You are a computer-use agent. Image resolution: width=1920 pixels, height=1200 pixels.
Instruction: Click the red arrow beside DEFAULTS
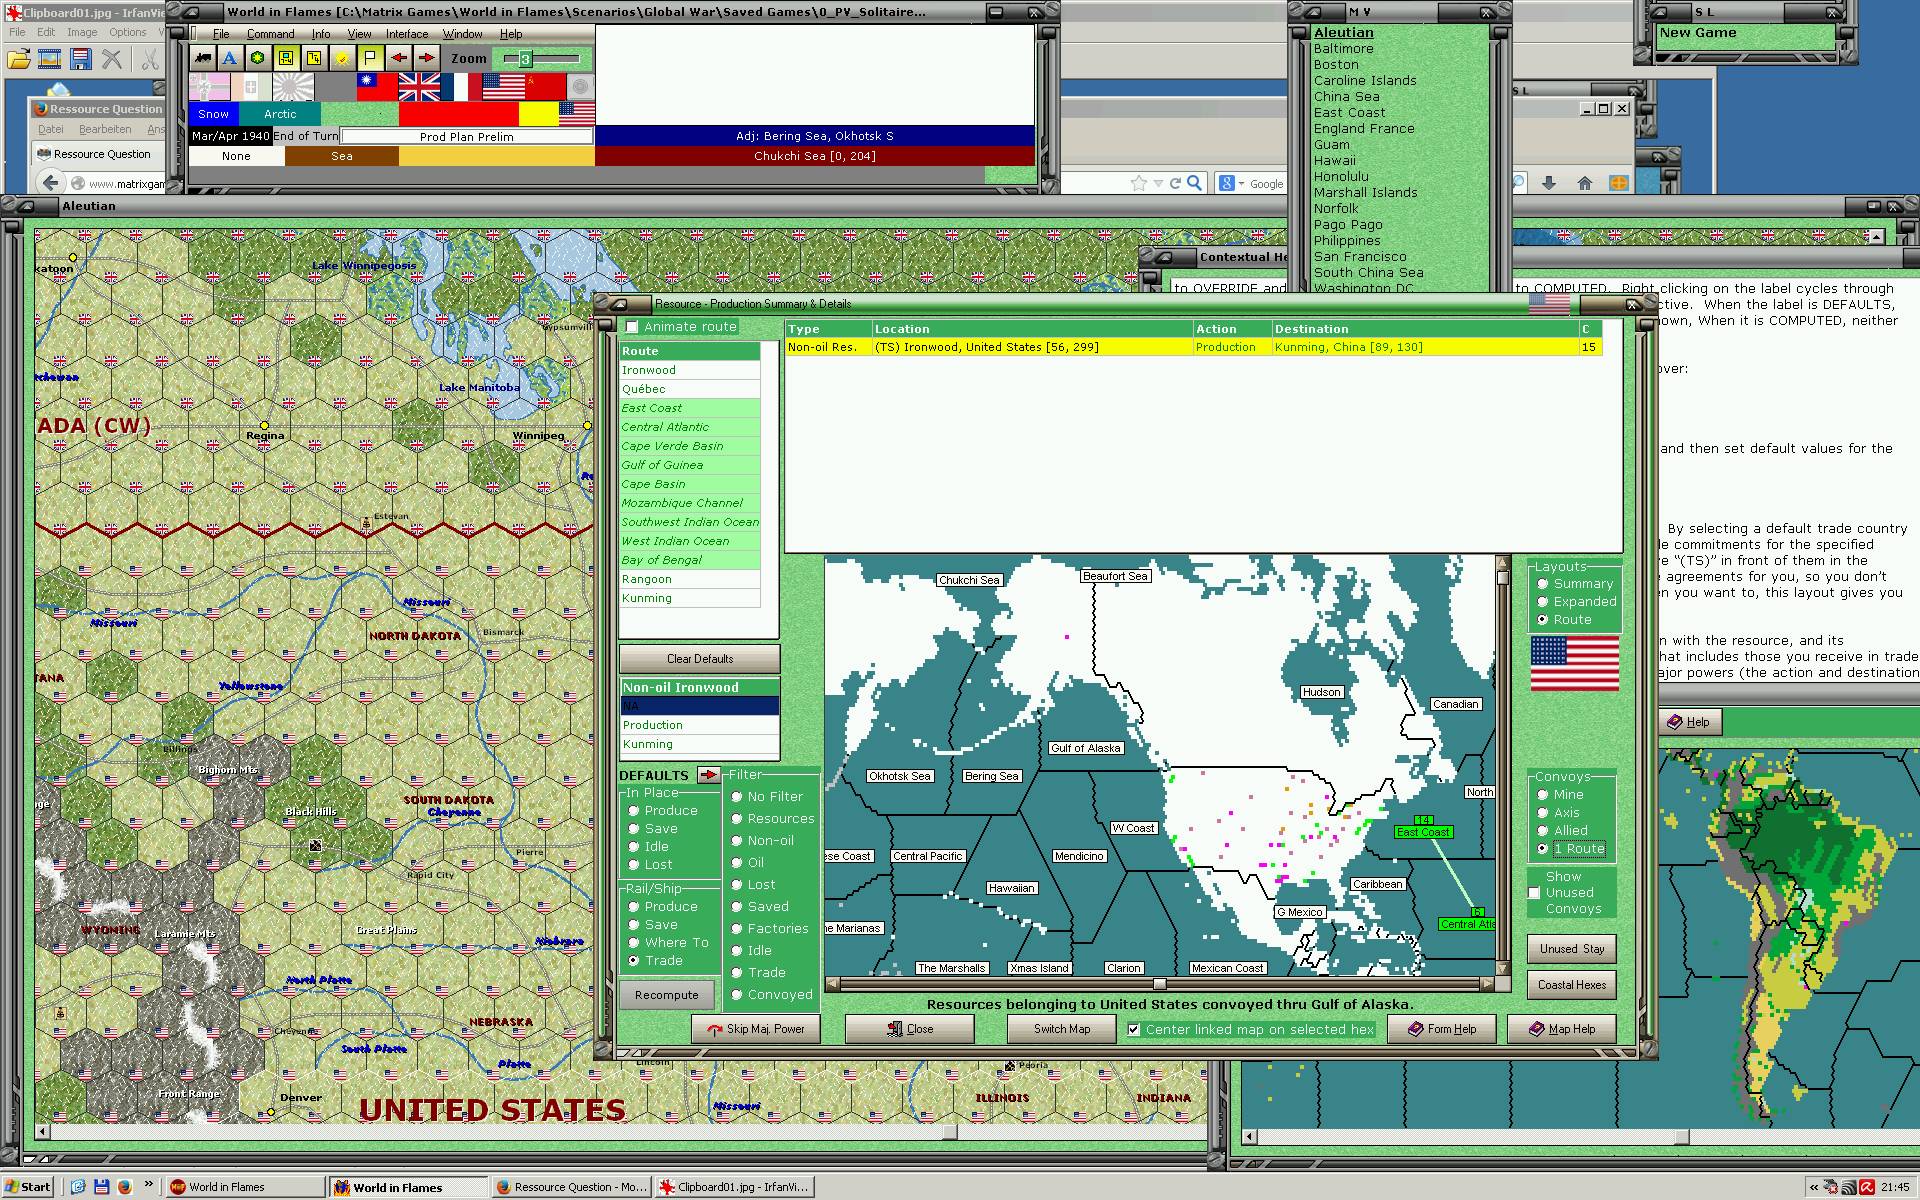(708, 775)
